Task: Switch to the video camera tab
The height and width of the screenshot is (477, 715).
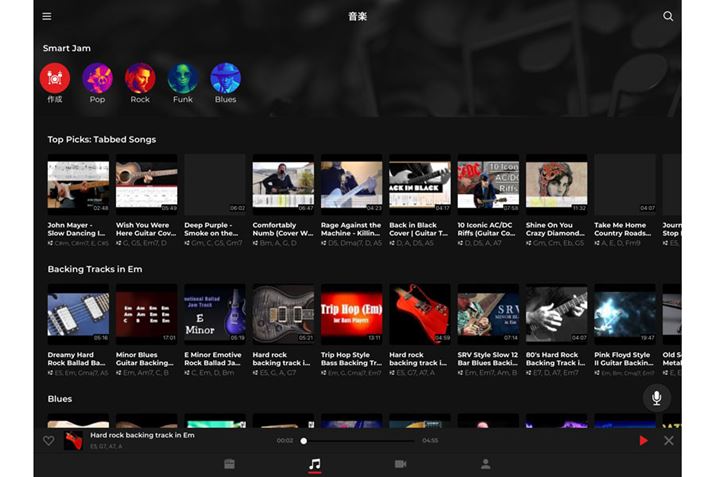Action: [400, 464]
